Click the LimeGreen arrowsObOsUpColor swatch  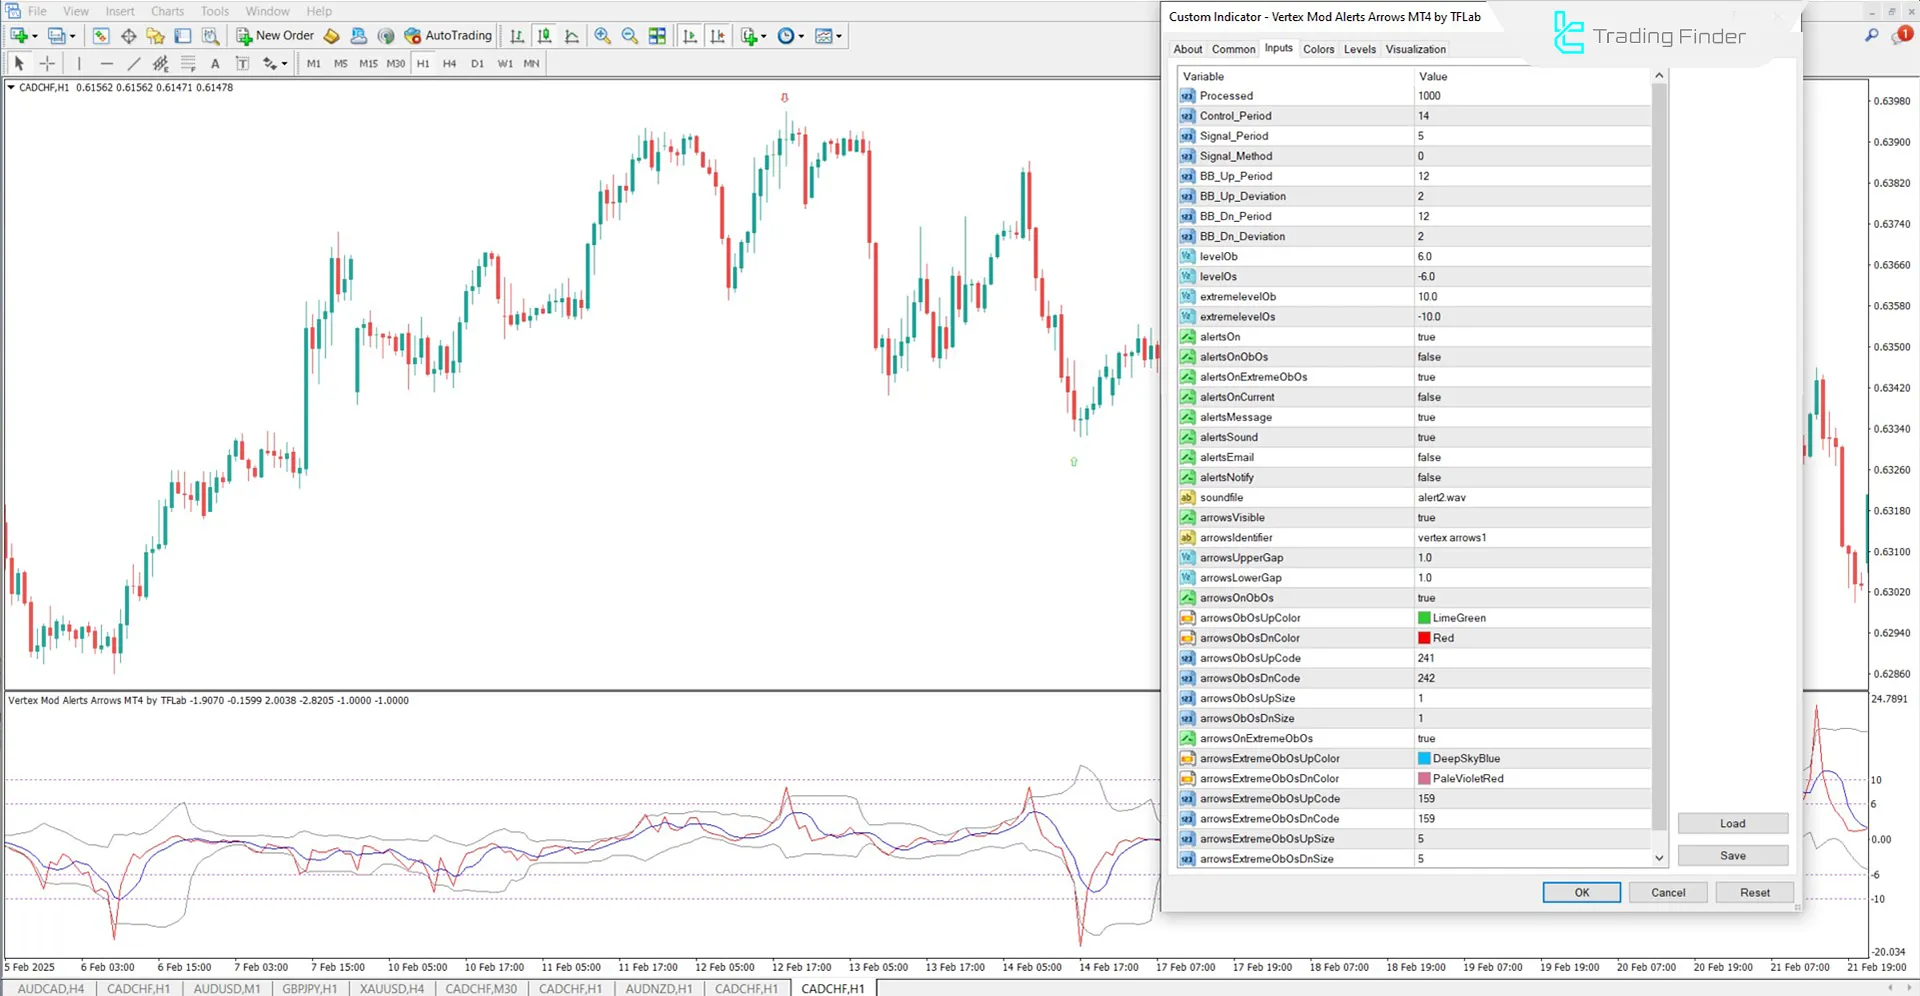coord(1424,617)
